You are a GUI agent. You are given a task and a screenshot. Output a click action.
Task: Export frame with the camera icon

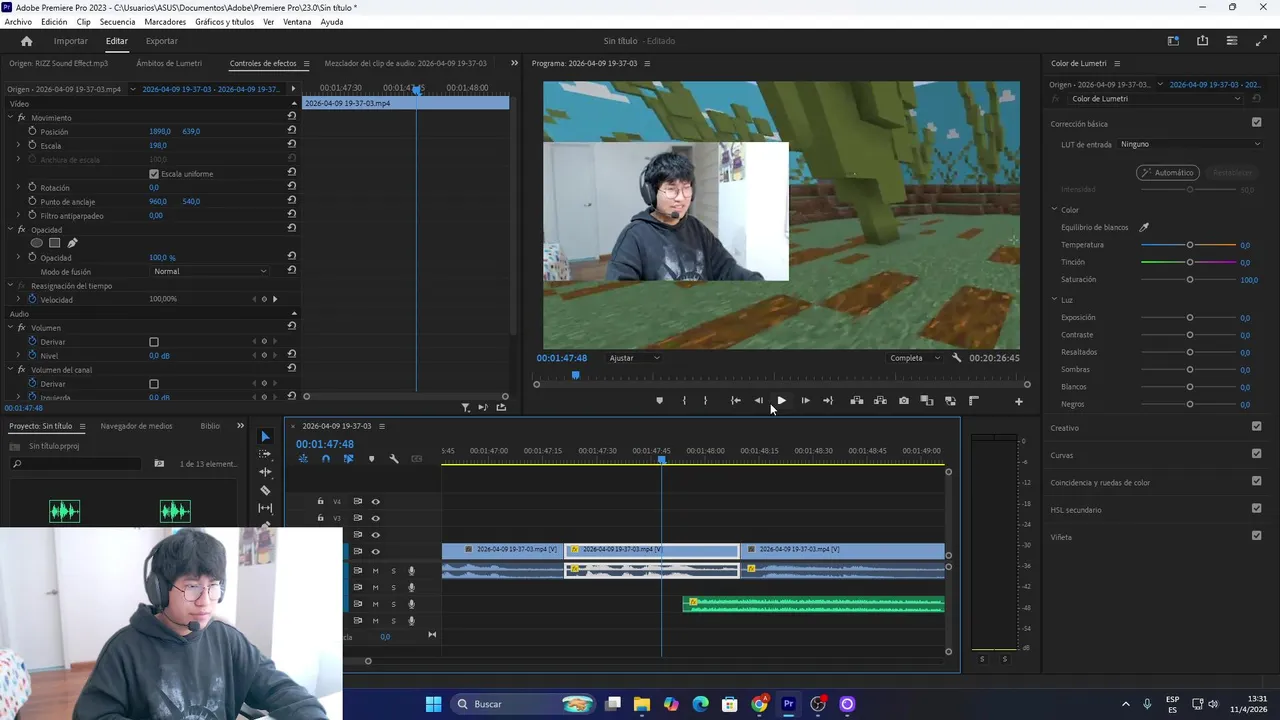(x=904, y=401)
